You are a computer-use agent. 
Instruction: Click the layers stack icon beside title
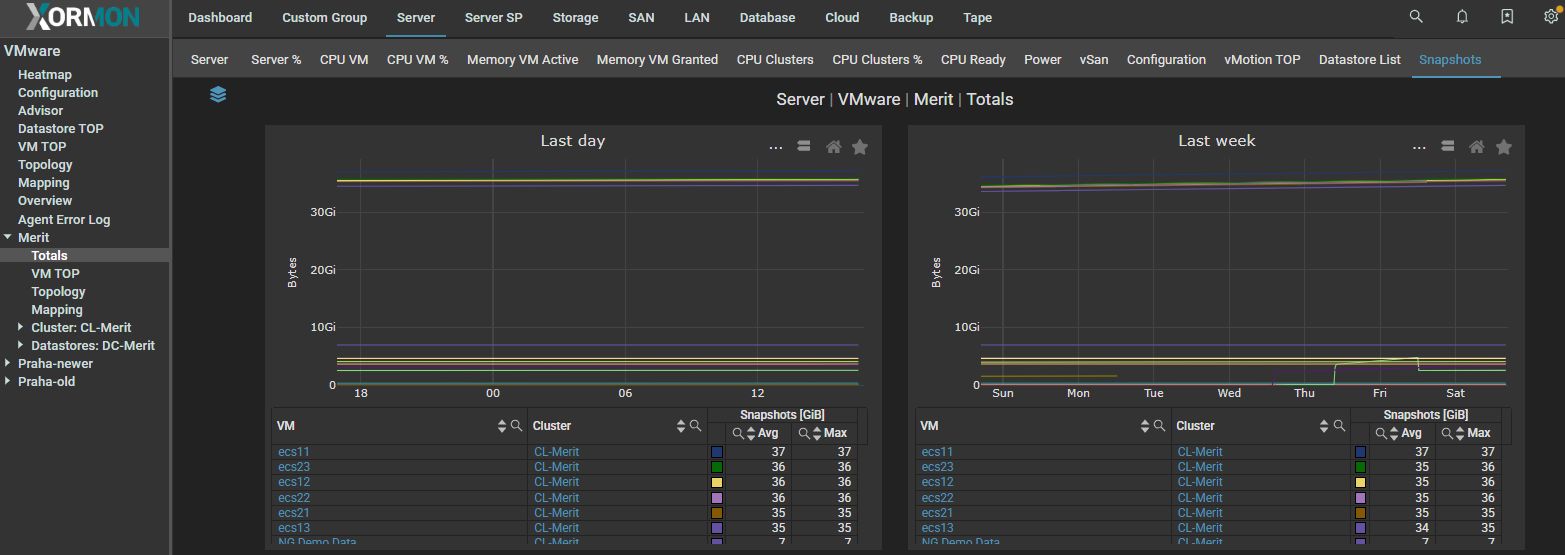[218, 94]
